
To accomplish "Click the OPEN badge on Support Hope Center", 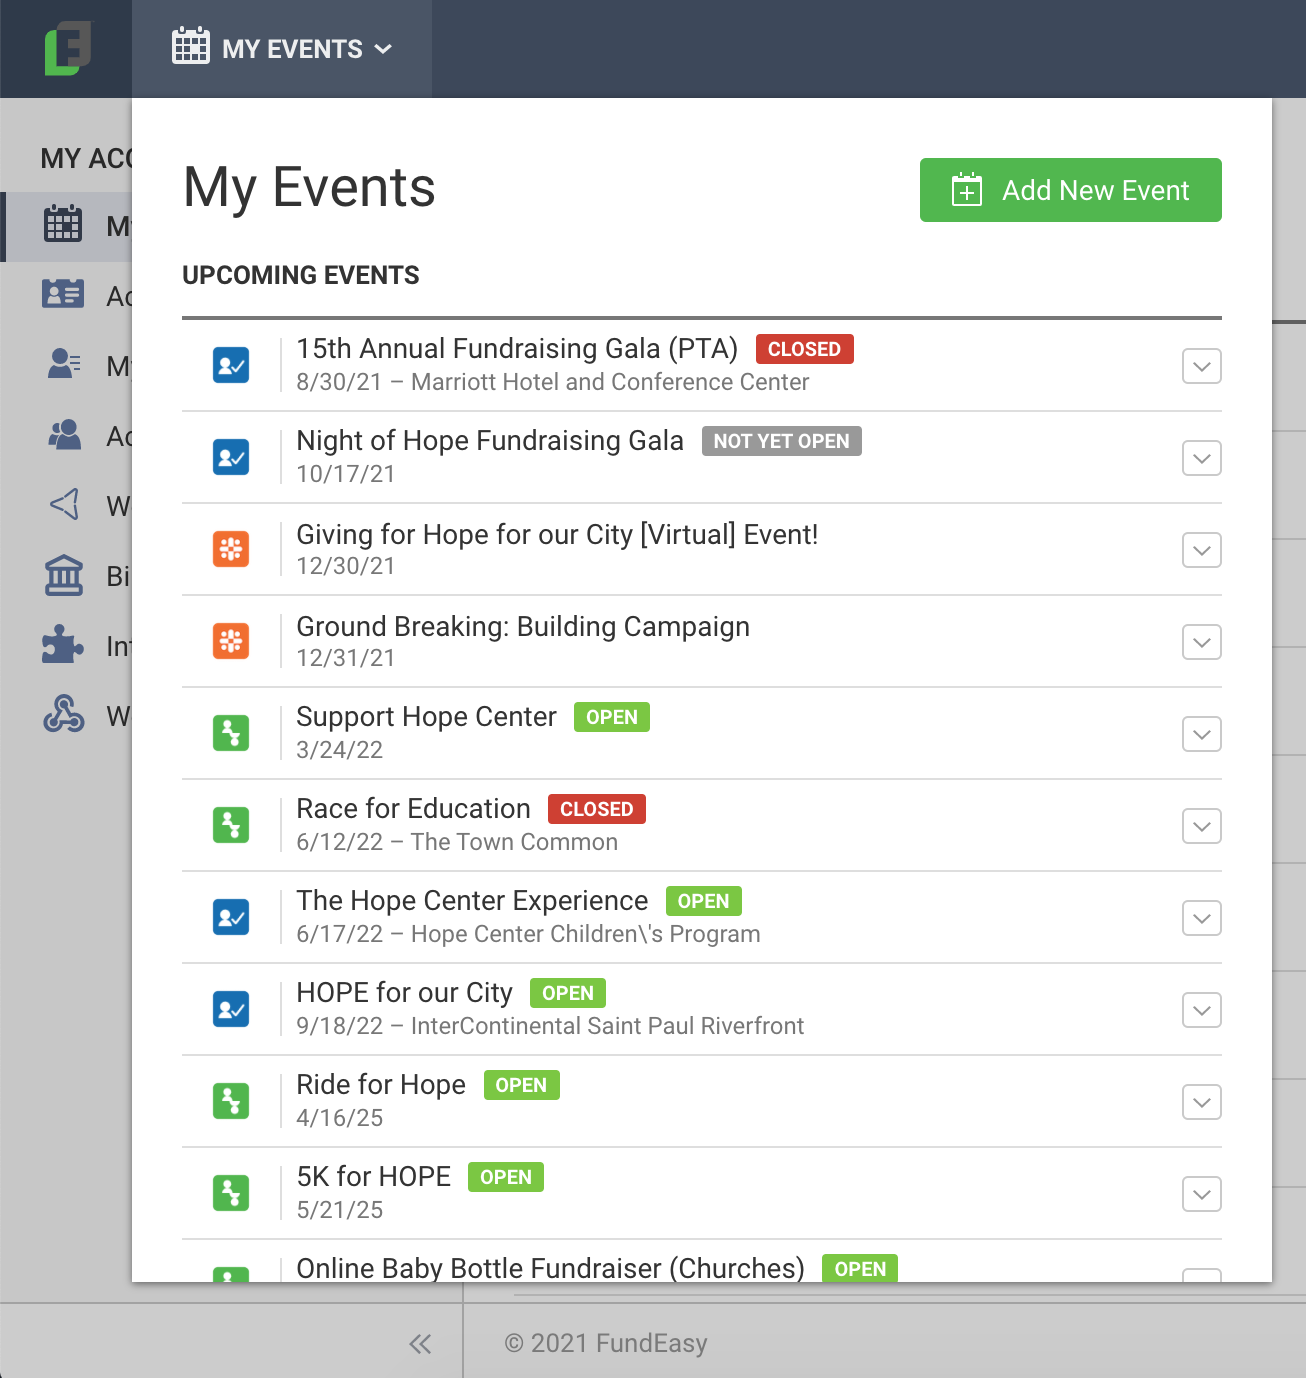I will point(612,717).
